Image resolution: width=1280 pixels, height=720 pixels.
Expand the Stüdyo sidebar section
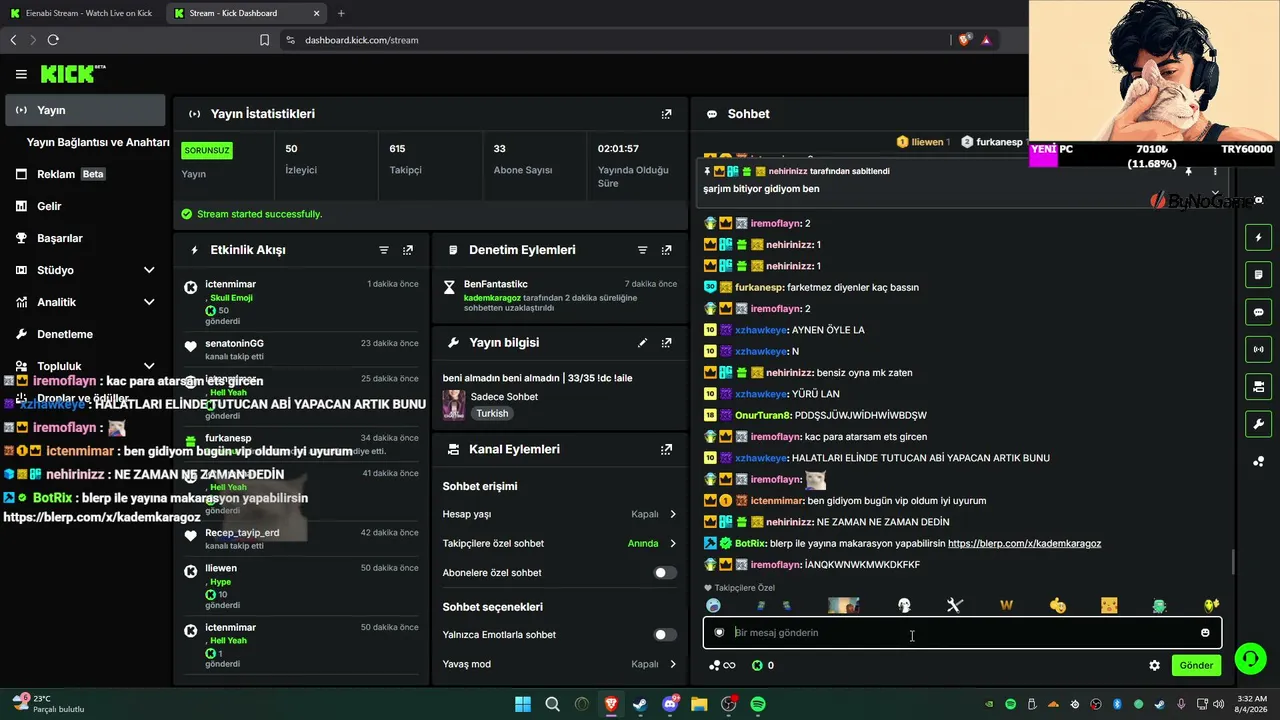tap(149, 270)
